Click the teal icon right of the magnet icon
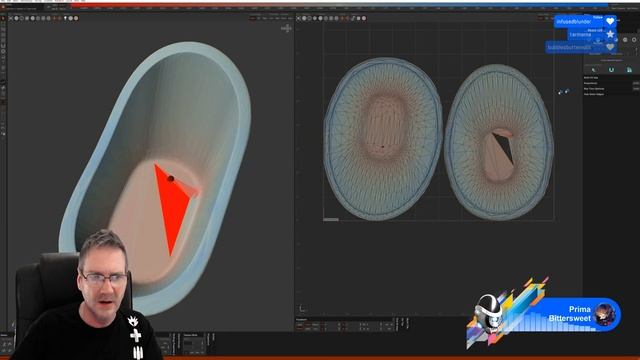The image size is (640, 360). click(629, 69)
